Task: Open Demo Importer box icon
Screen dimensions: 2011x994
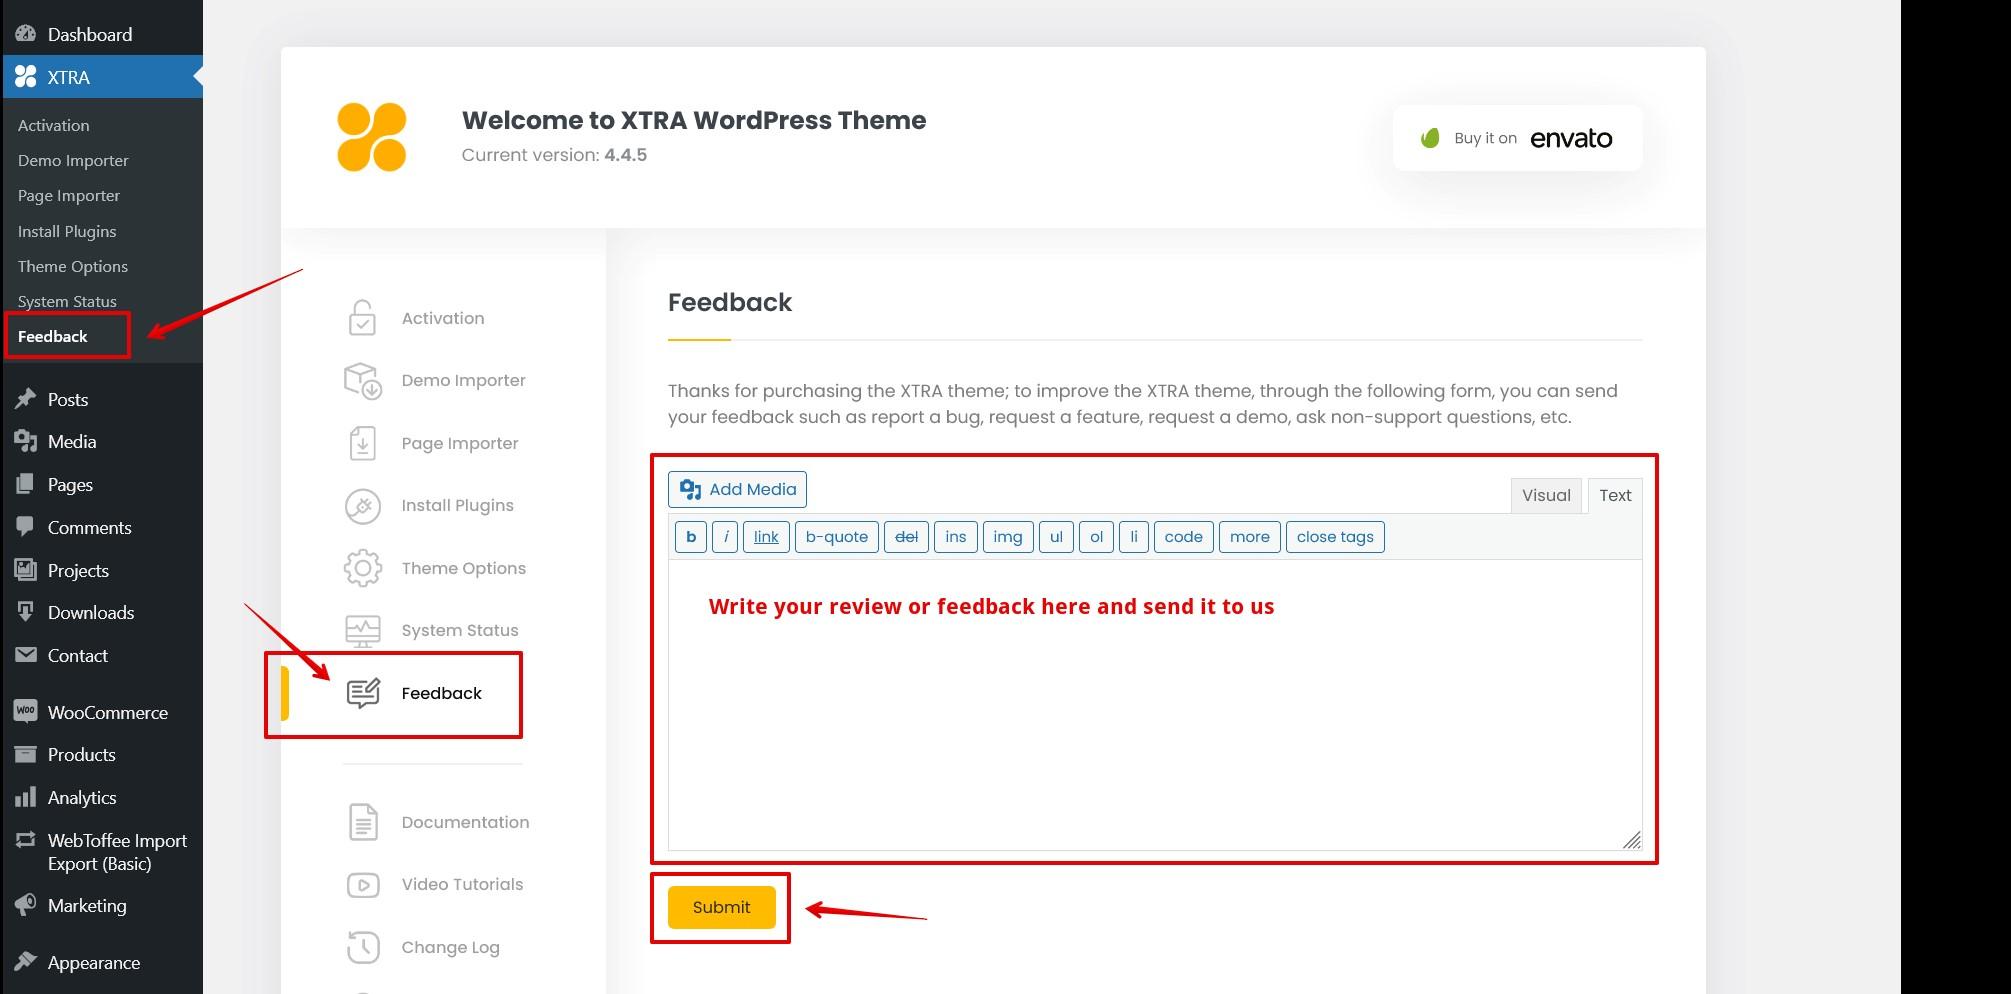Action: (x=362, y=381)
